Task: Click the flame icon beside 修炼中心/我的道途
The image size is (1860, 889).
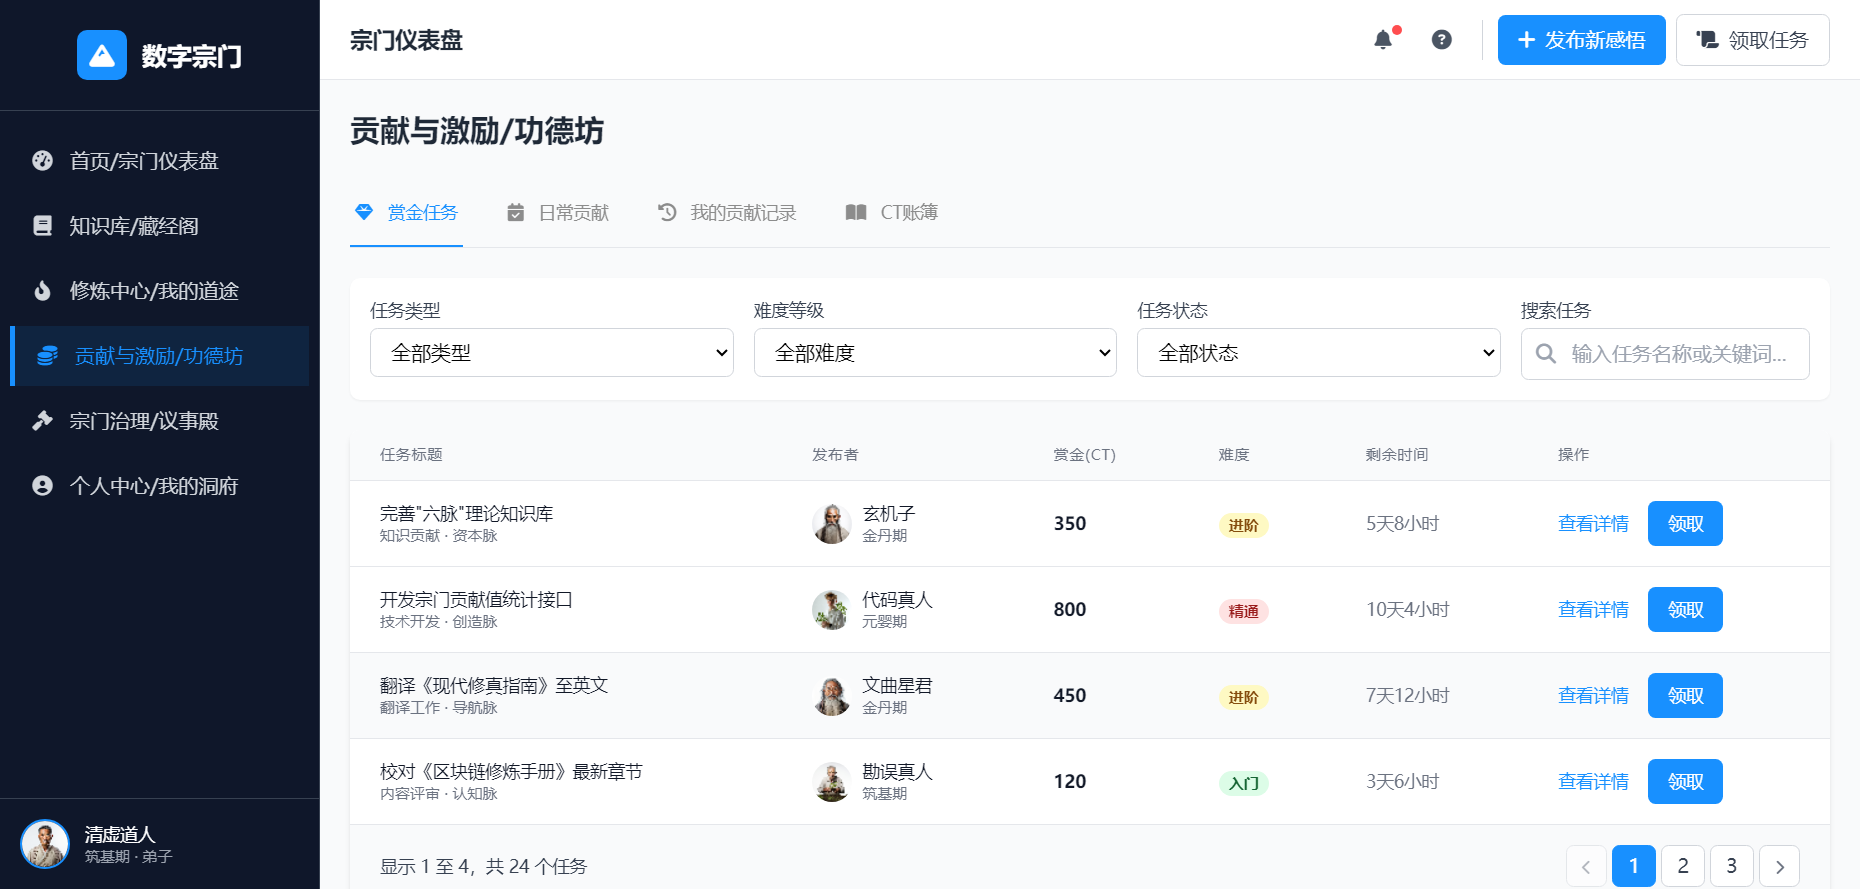Action: click(x=42, y=290)
